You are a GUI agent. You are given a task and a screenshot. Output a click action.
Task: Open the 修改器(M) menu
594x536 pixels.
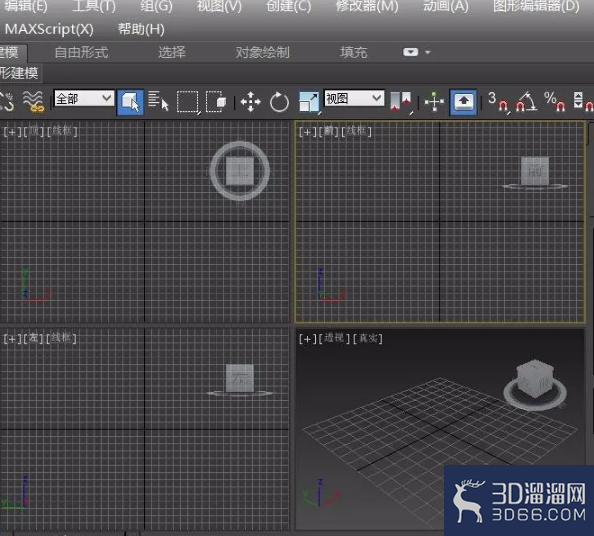pos(367,6)
